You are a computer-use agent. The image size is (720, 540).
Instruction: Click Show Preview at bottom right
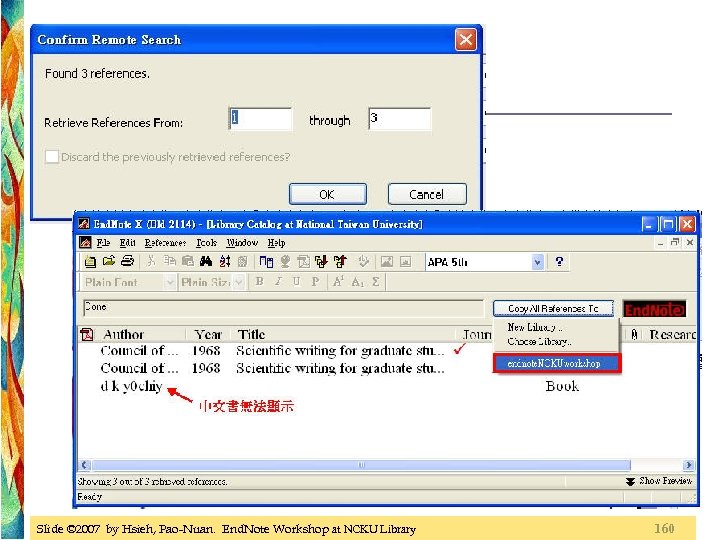658,481
